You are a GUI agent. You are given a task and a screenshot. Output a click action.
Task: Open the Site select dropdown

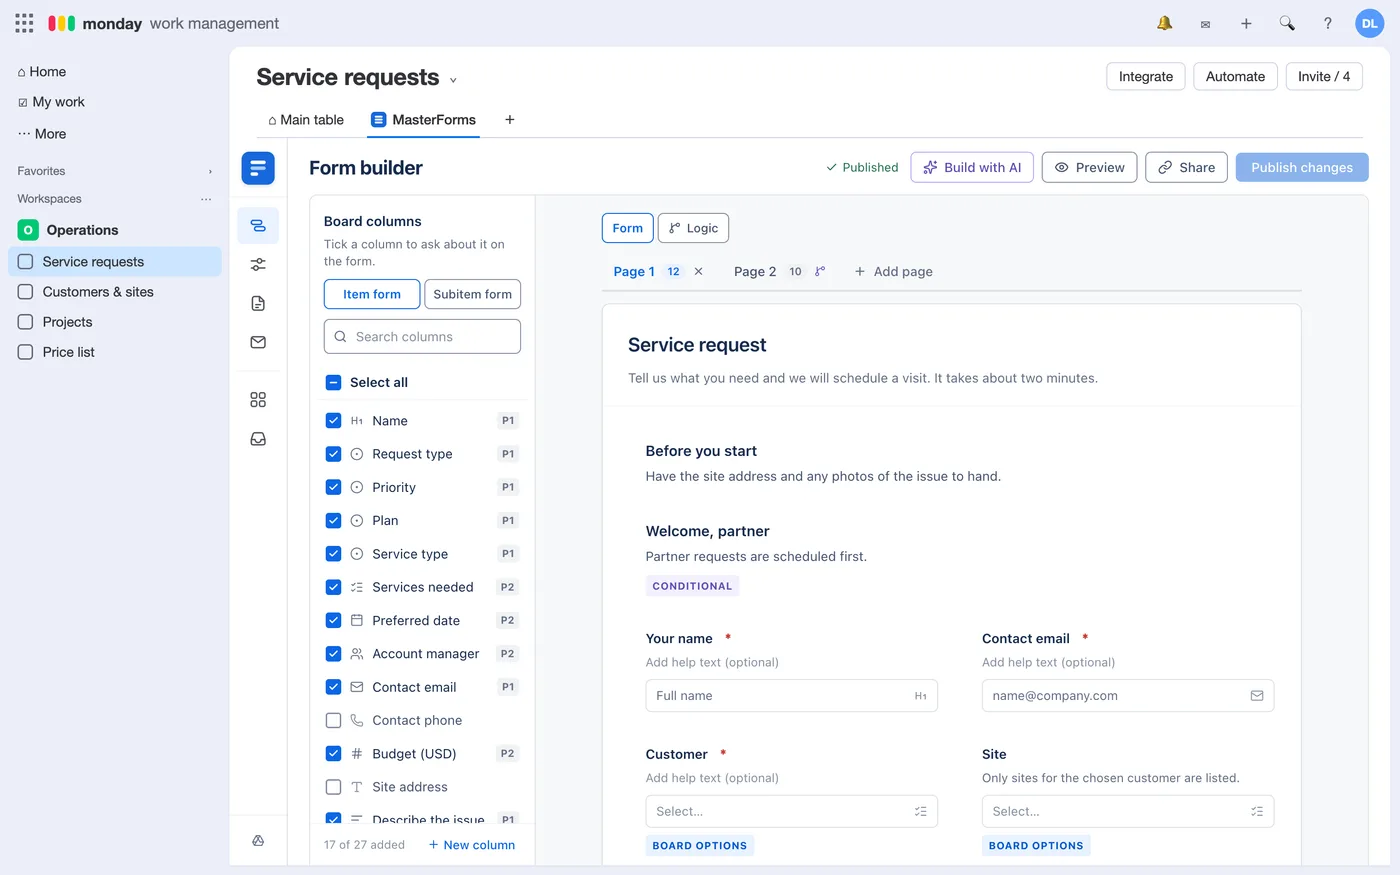click(x=1128, y=811)
